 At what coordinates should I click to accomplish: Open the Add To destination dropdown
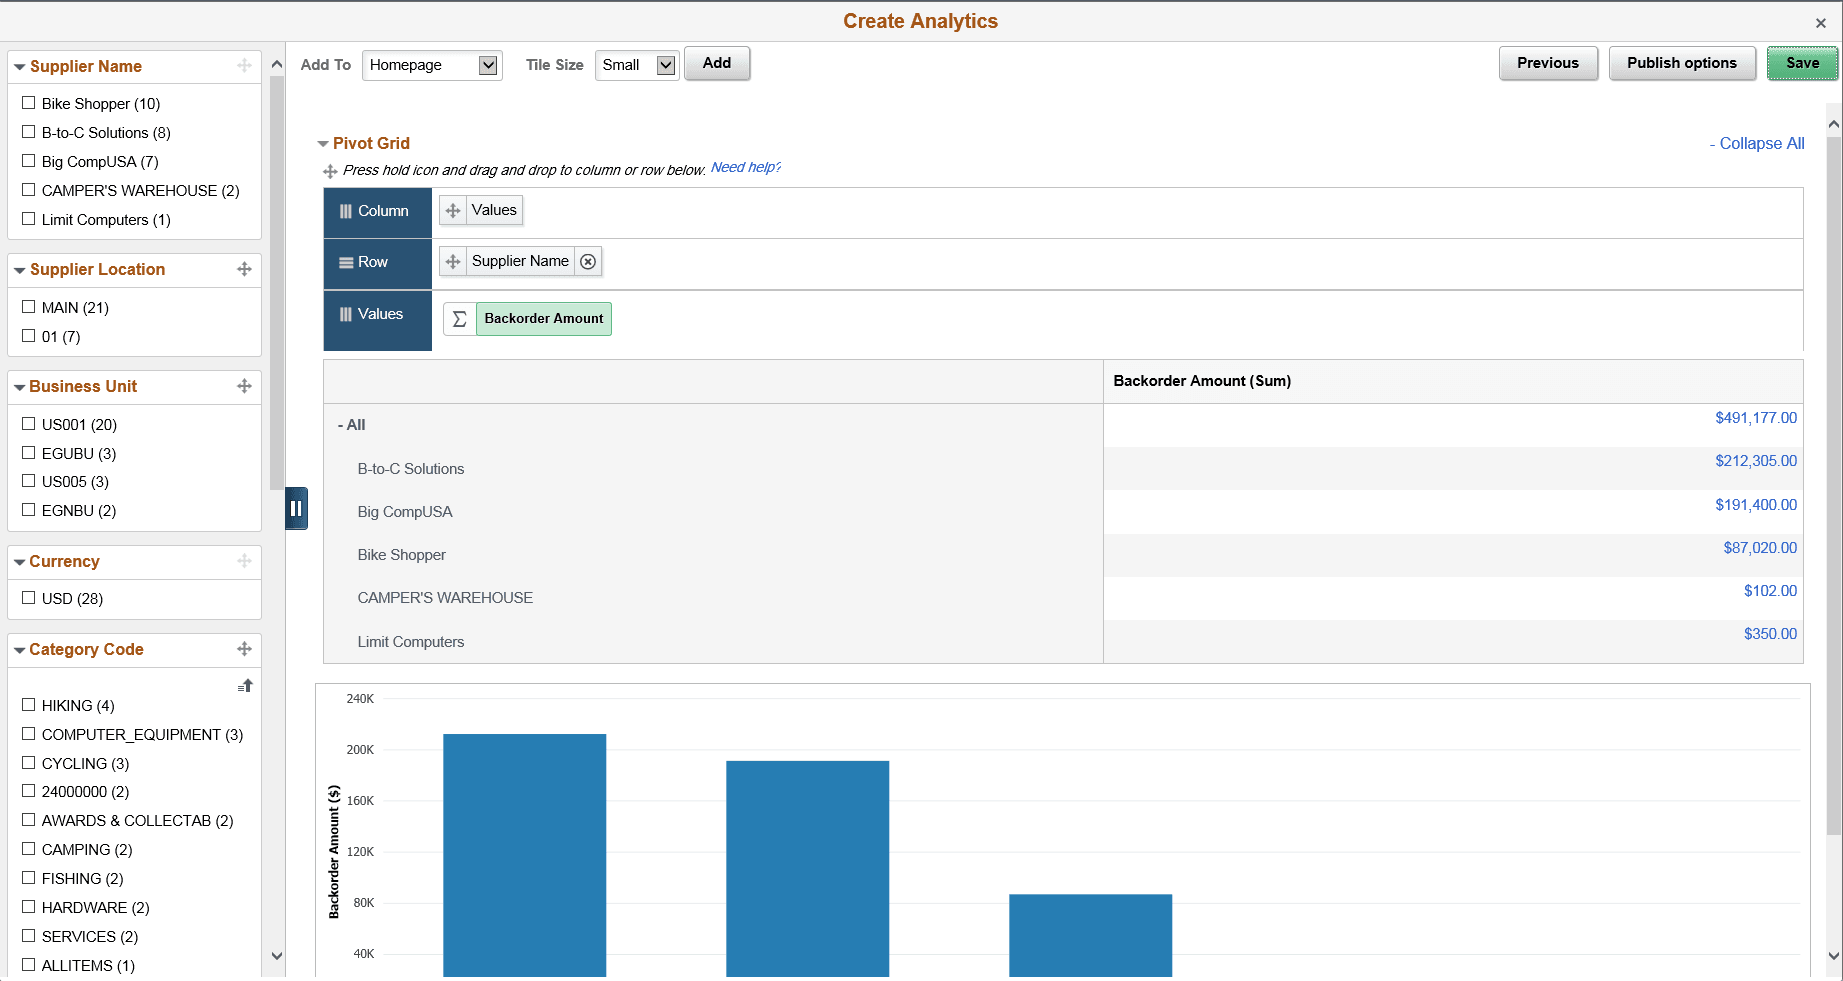[x=431, y=64]
